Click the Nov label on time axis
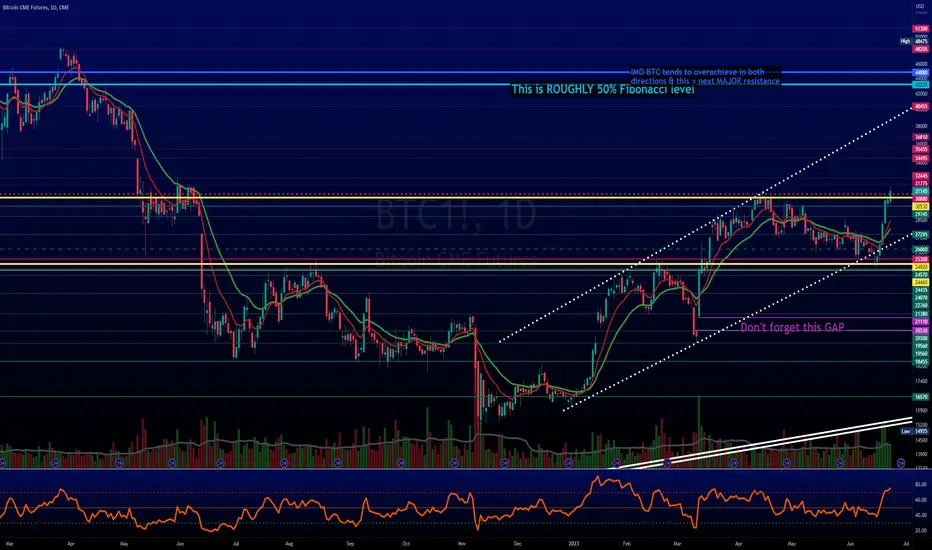The width and height of the screenshot is (932, 550). (x=462, y=543)
